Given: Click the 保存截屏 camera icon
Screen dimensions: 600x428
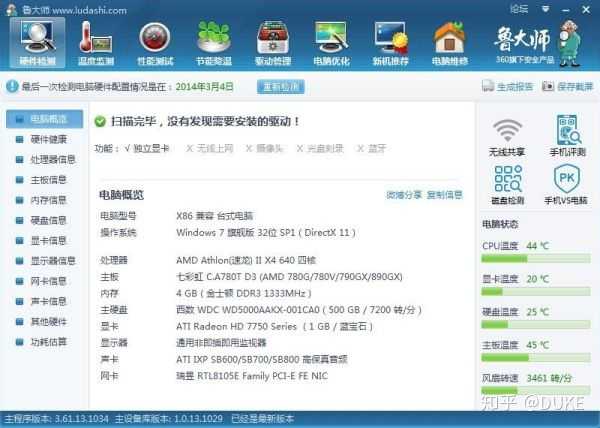Looking at the screenshot, I should [x=548, y=86].
